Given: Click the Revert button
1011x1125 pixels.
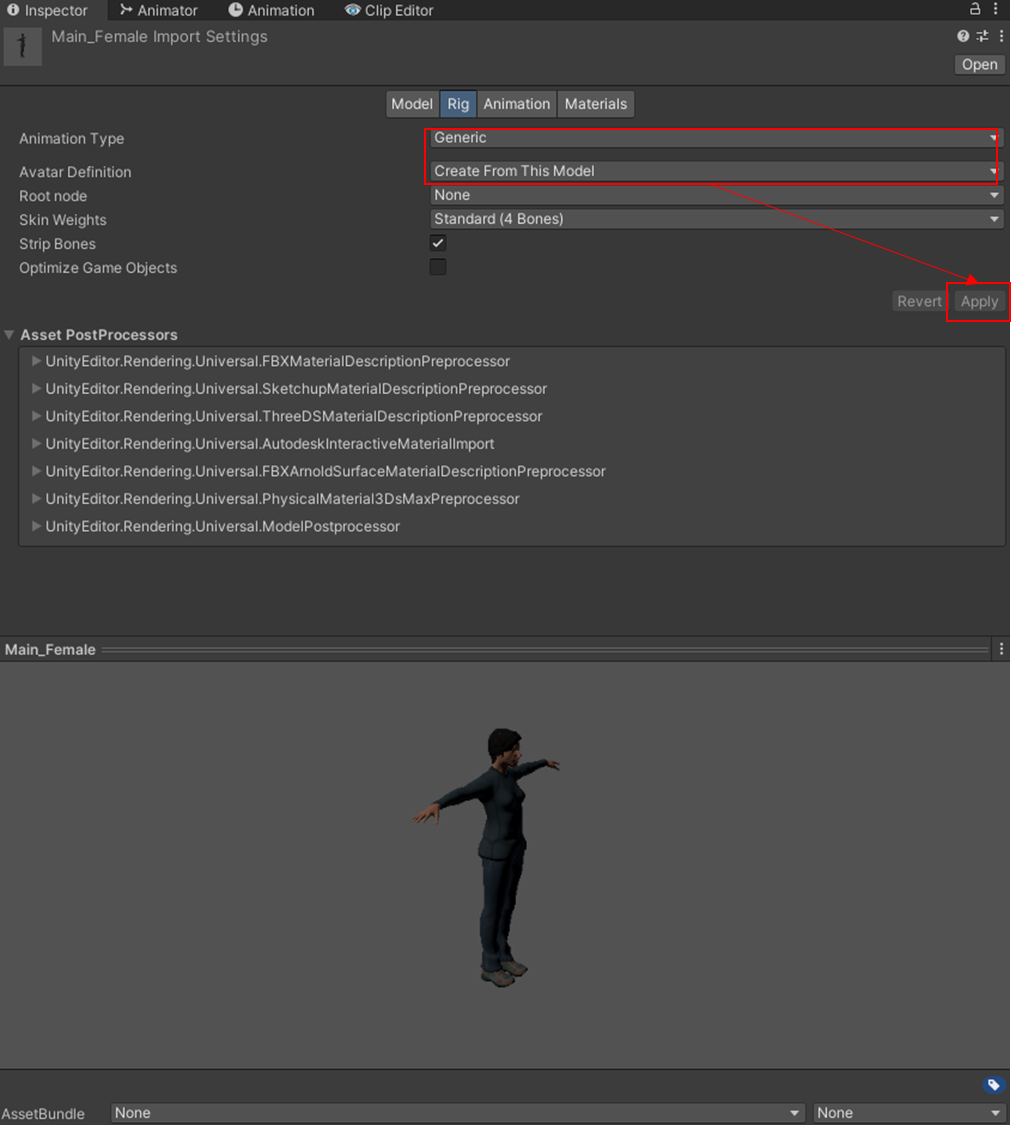Looking at the screenshot, I should tap(918, 301).
